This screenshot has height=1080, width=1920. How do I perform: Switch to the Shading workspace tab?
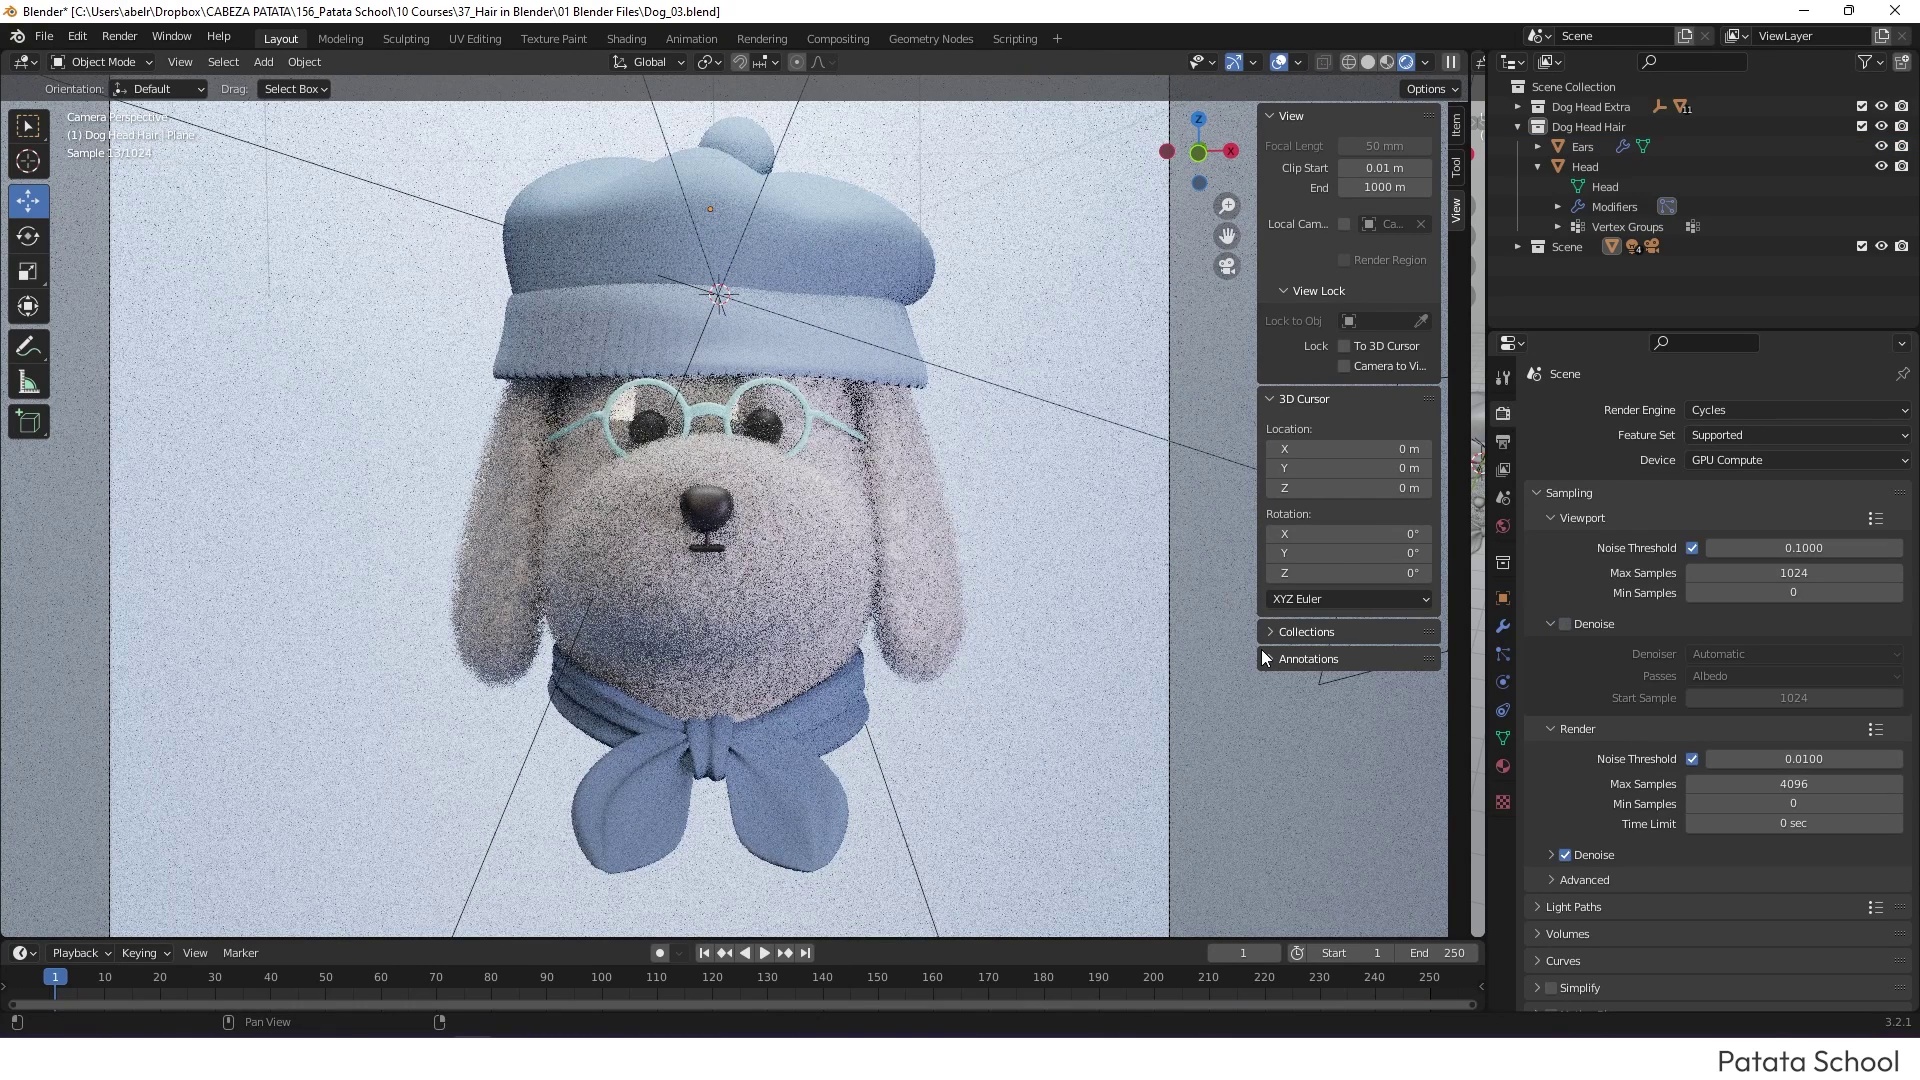pos(626,39)
